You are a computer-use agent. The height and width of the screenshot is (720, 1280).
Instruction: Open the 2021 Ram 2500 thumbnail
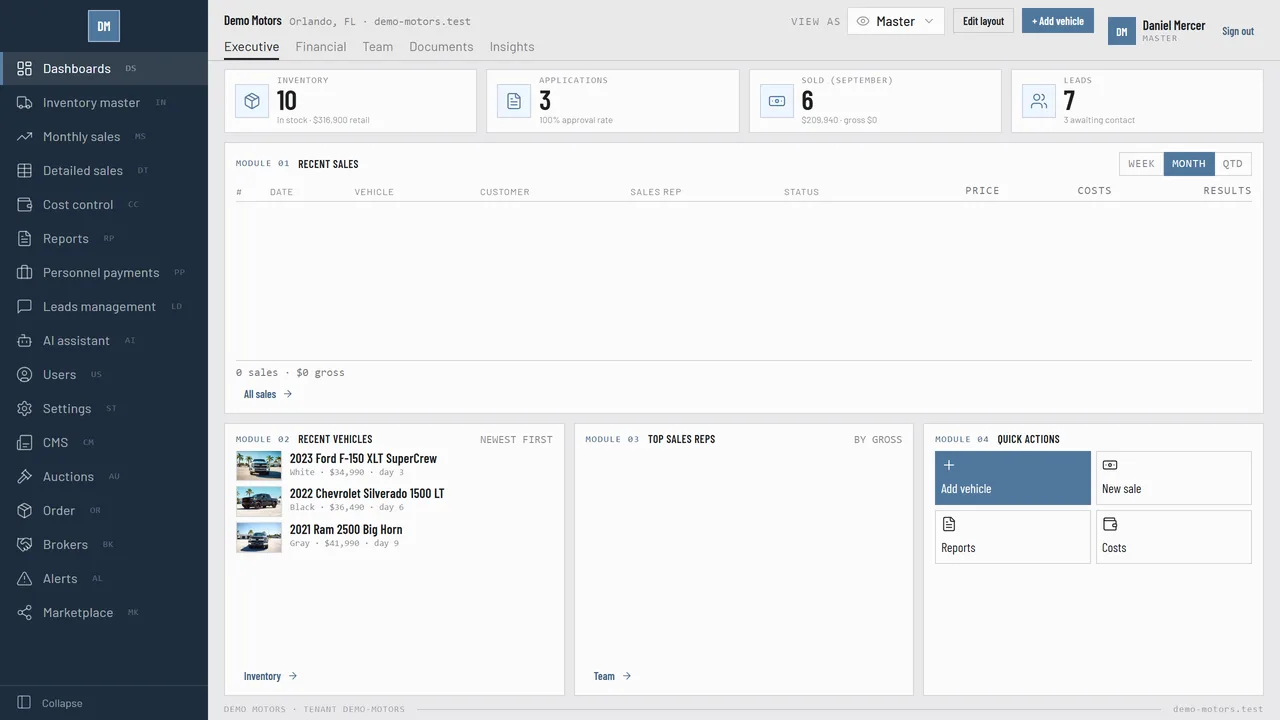point(259,537)
